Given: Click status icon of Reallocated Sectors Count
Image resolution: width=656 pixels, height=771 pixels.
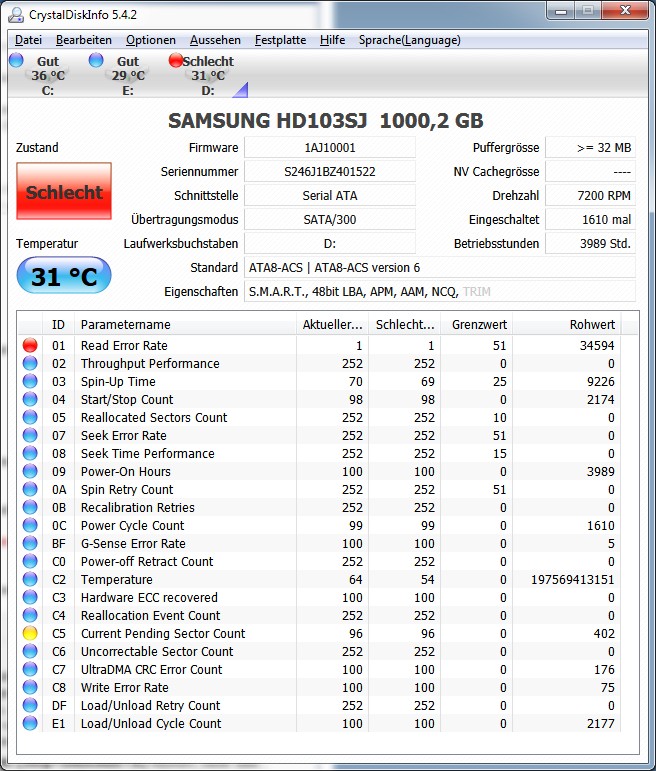Looking at the screenshot, I should click(x=30, y=417).
